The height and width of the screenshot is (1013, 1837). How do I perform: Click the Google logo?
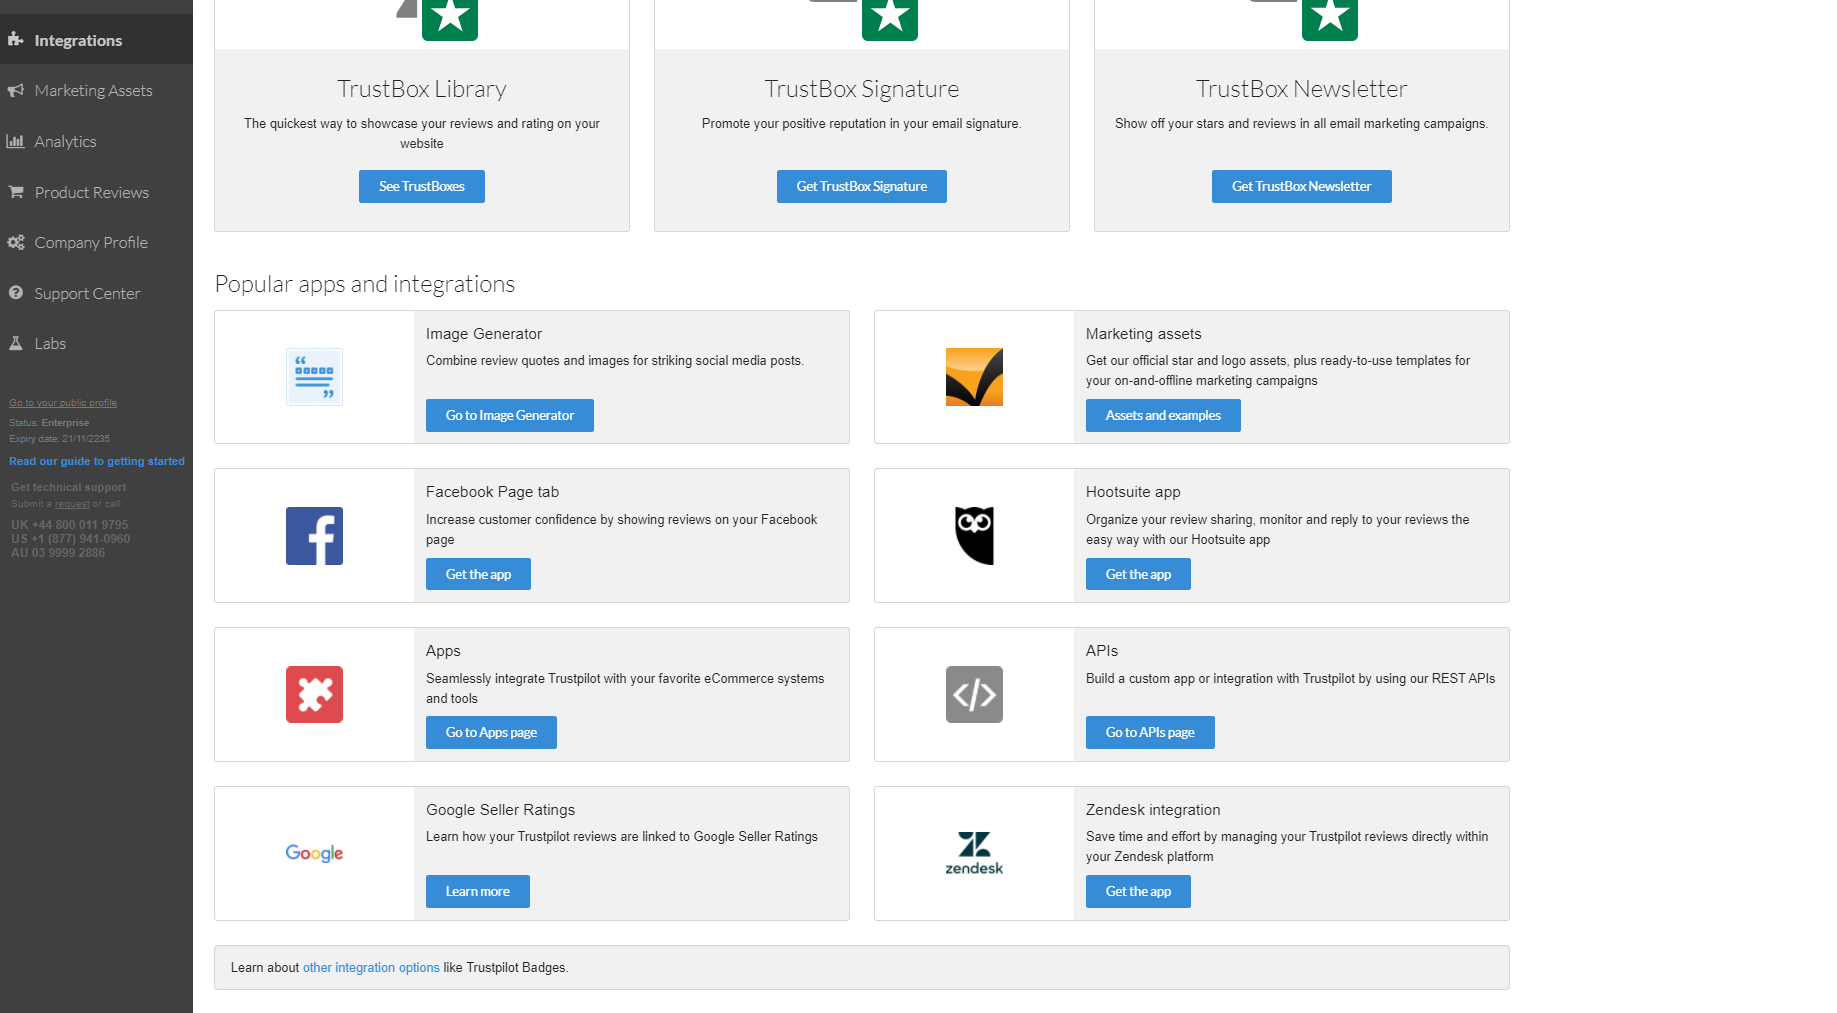point(314,853)
